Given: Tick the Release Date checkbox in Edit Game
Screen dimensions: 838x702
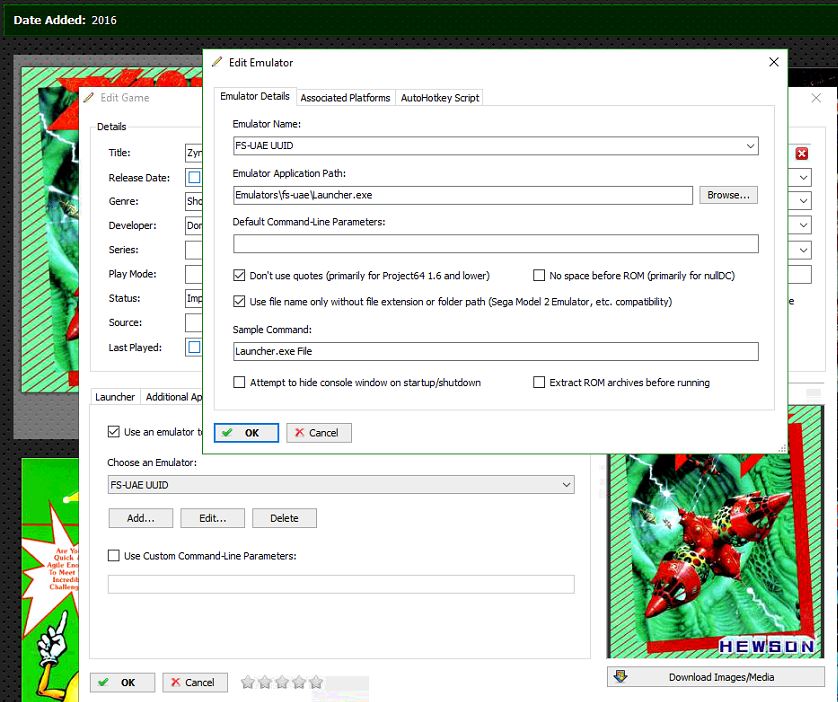Looking at the screenshot, I should click(x=194, y=177).
